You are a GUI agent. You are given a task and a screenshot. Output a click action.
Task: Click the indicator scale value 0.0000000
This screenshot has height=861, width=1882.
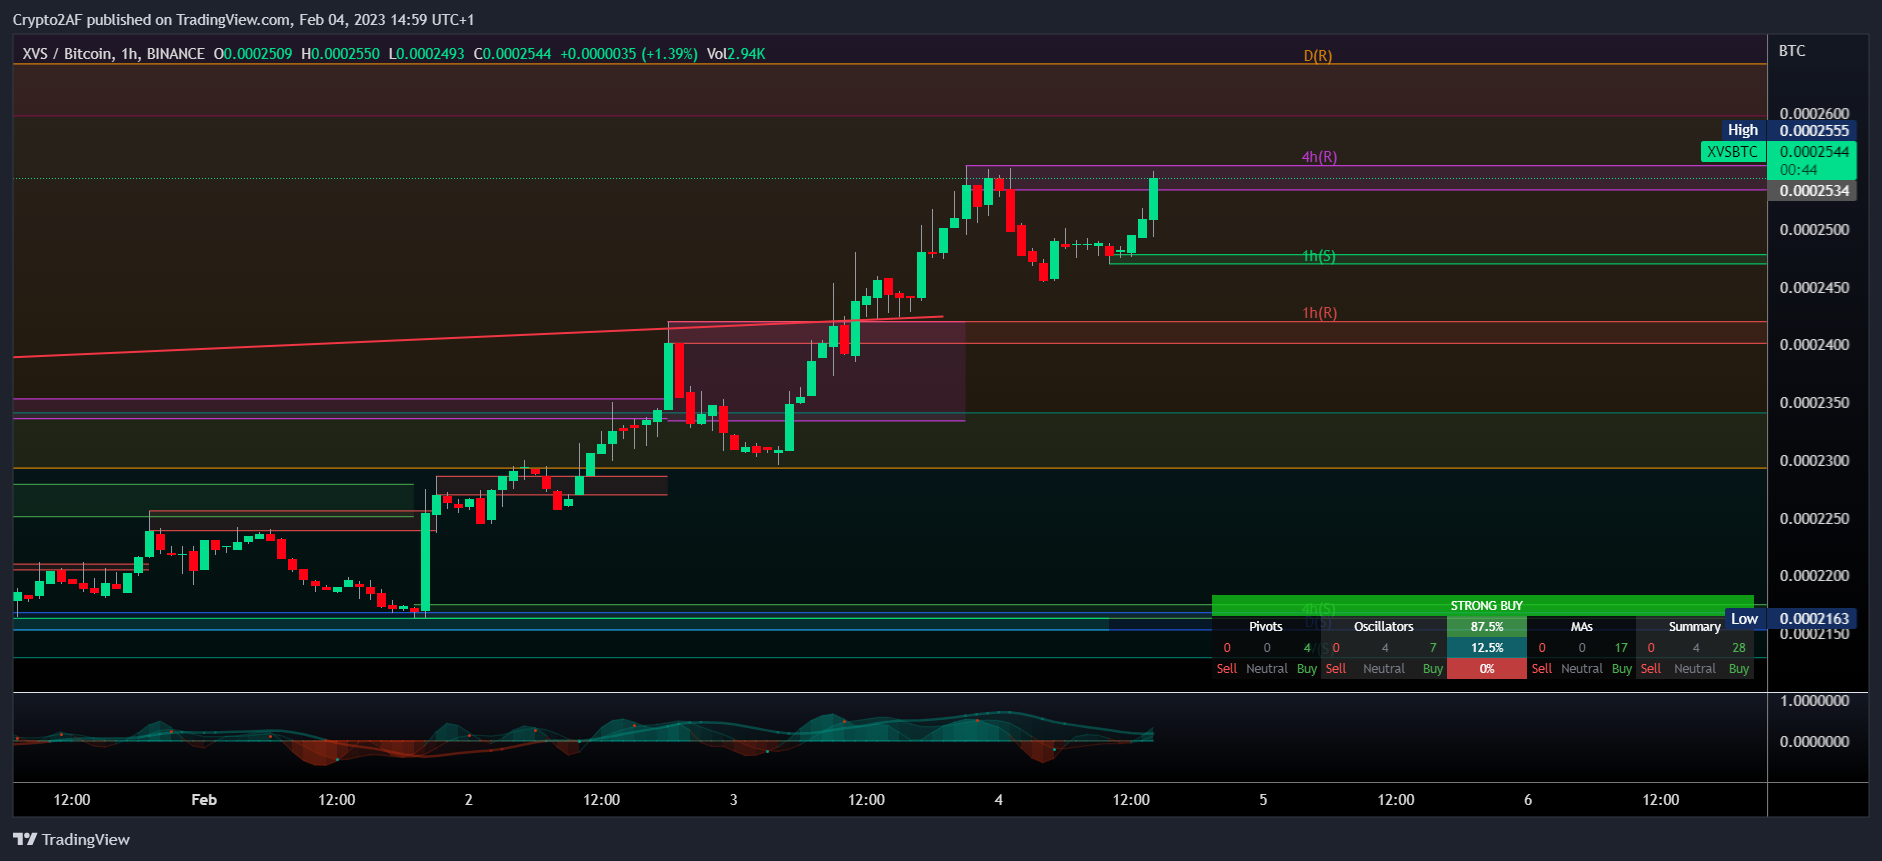point(1814,742)
